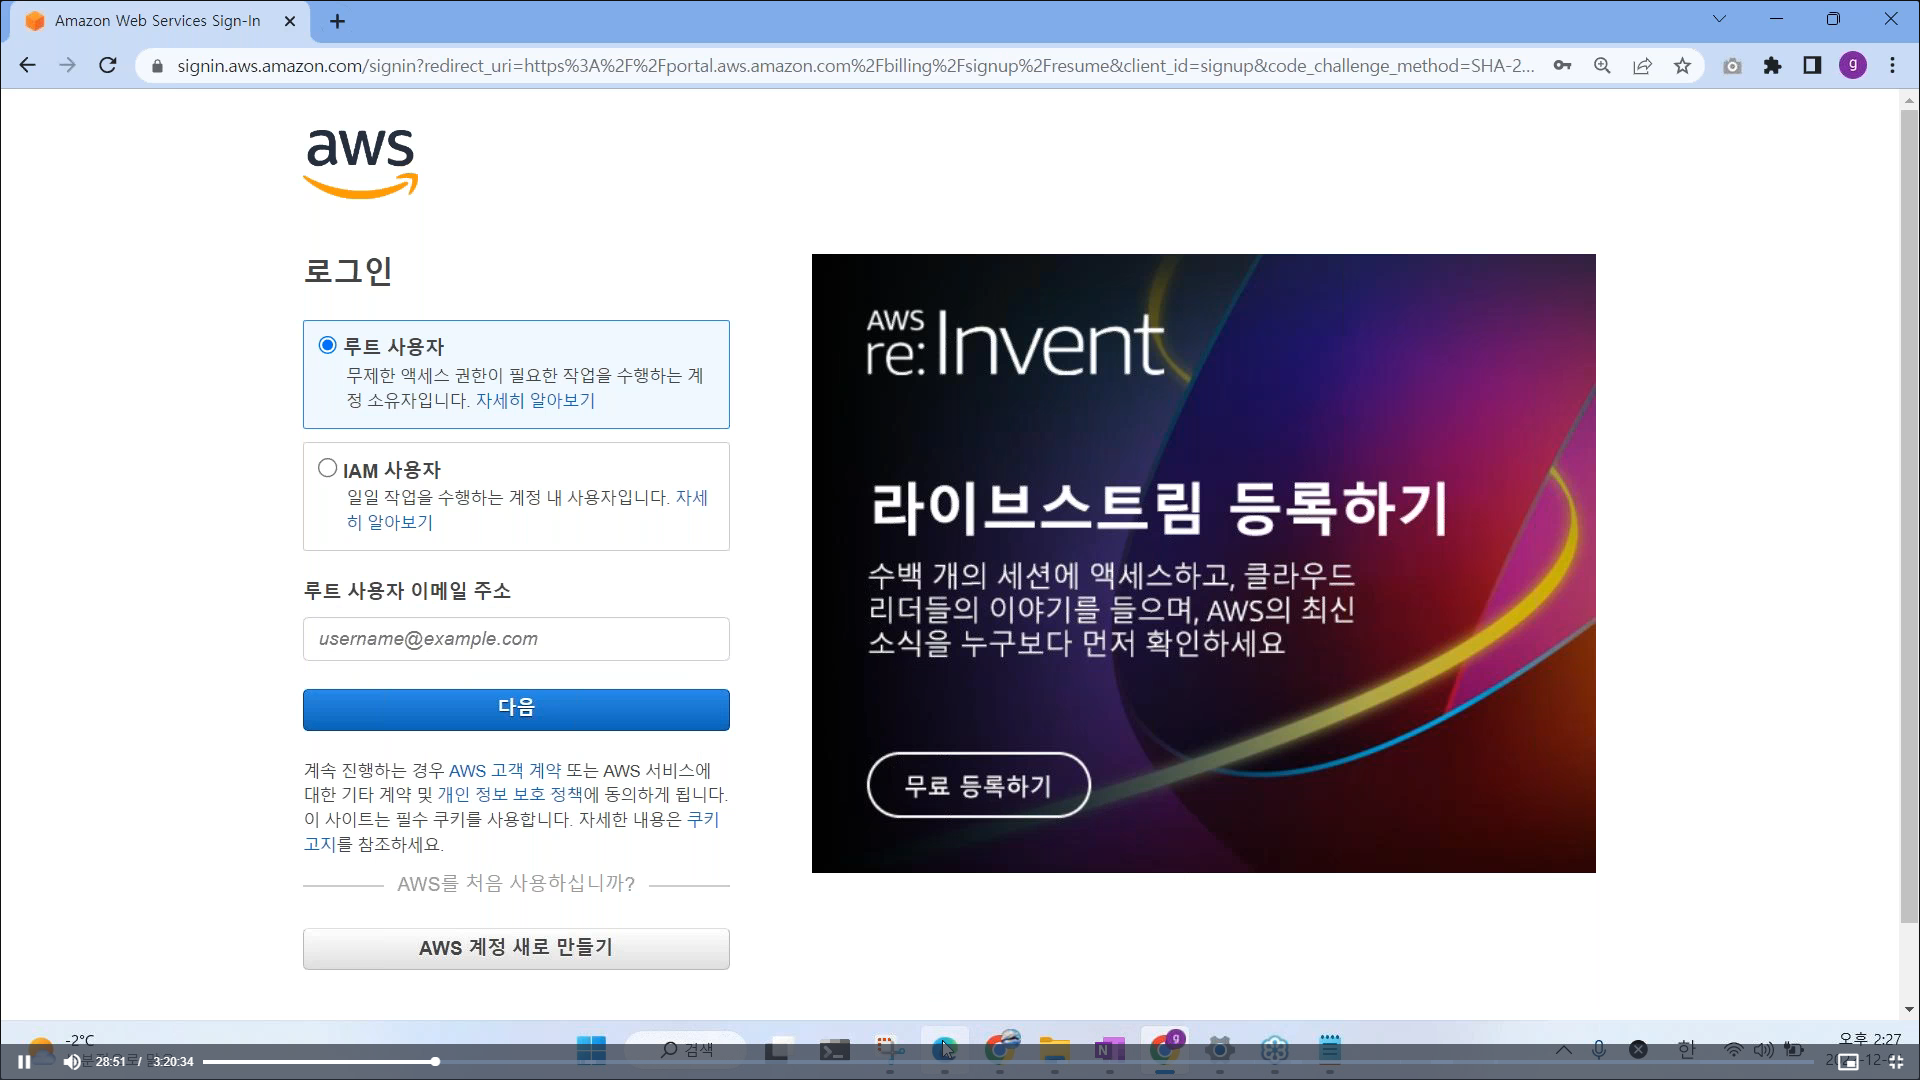This screenshot has height=1080, width=1920.
Task: Open the zoom magnifier in address bar
Action: click(x=1602, y=66)
